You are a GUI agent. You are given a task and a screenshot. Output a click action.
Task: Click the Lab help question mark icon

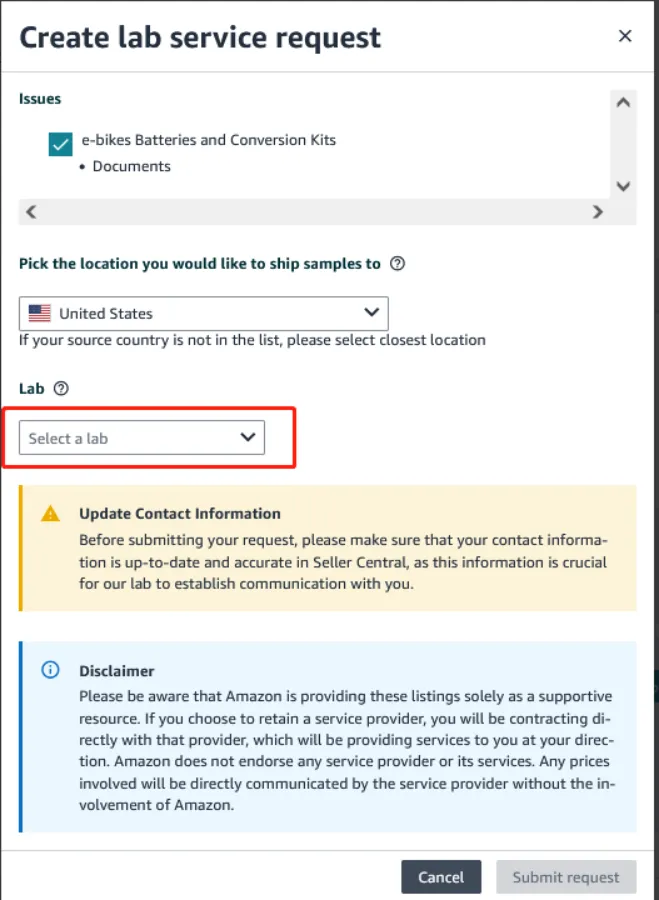point(59,388)
